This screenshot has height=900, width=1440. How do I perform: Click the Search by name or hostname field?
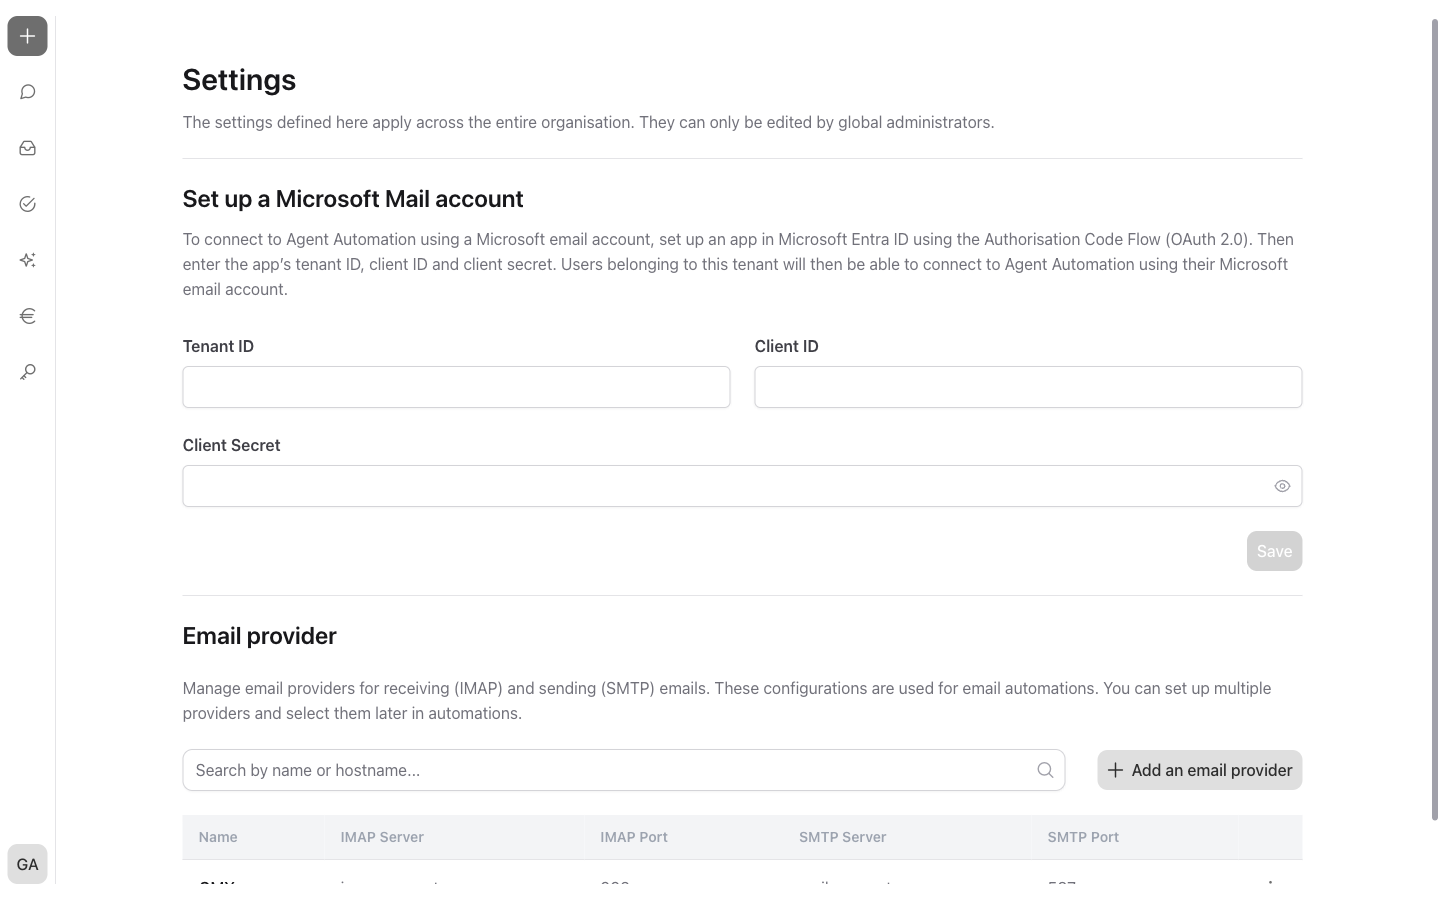pos(624,770)
